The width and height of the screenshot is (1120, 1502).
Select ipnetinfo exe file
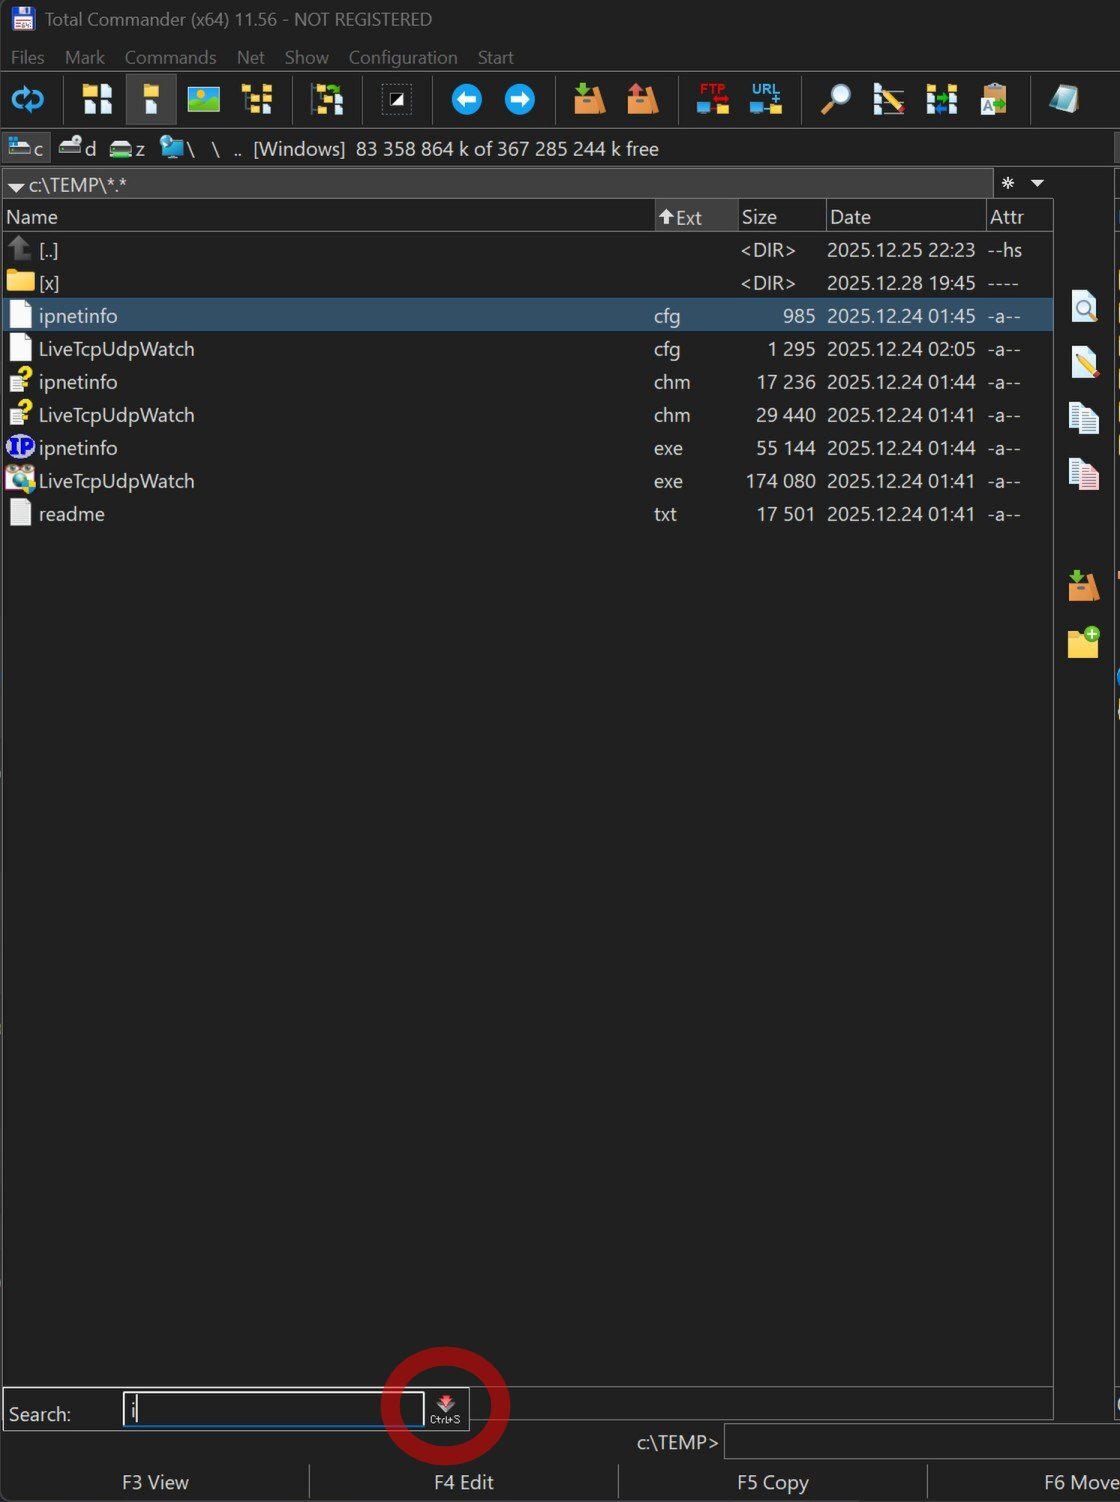[x=528, y=448]
